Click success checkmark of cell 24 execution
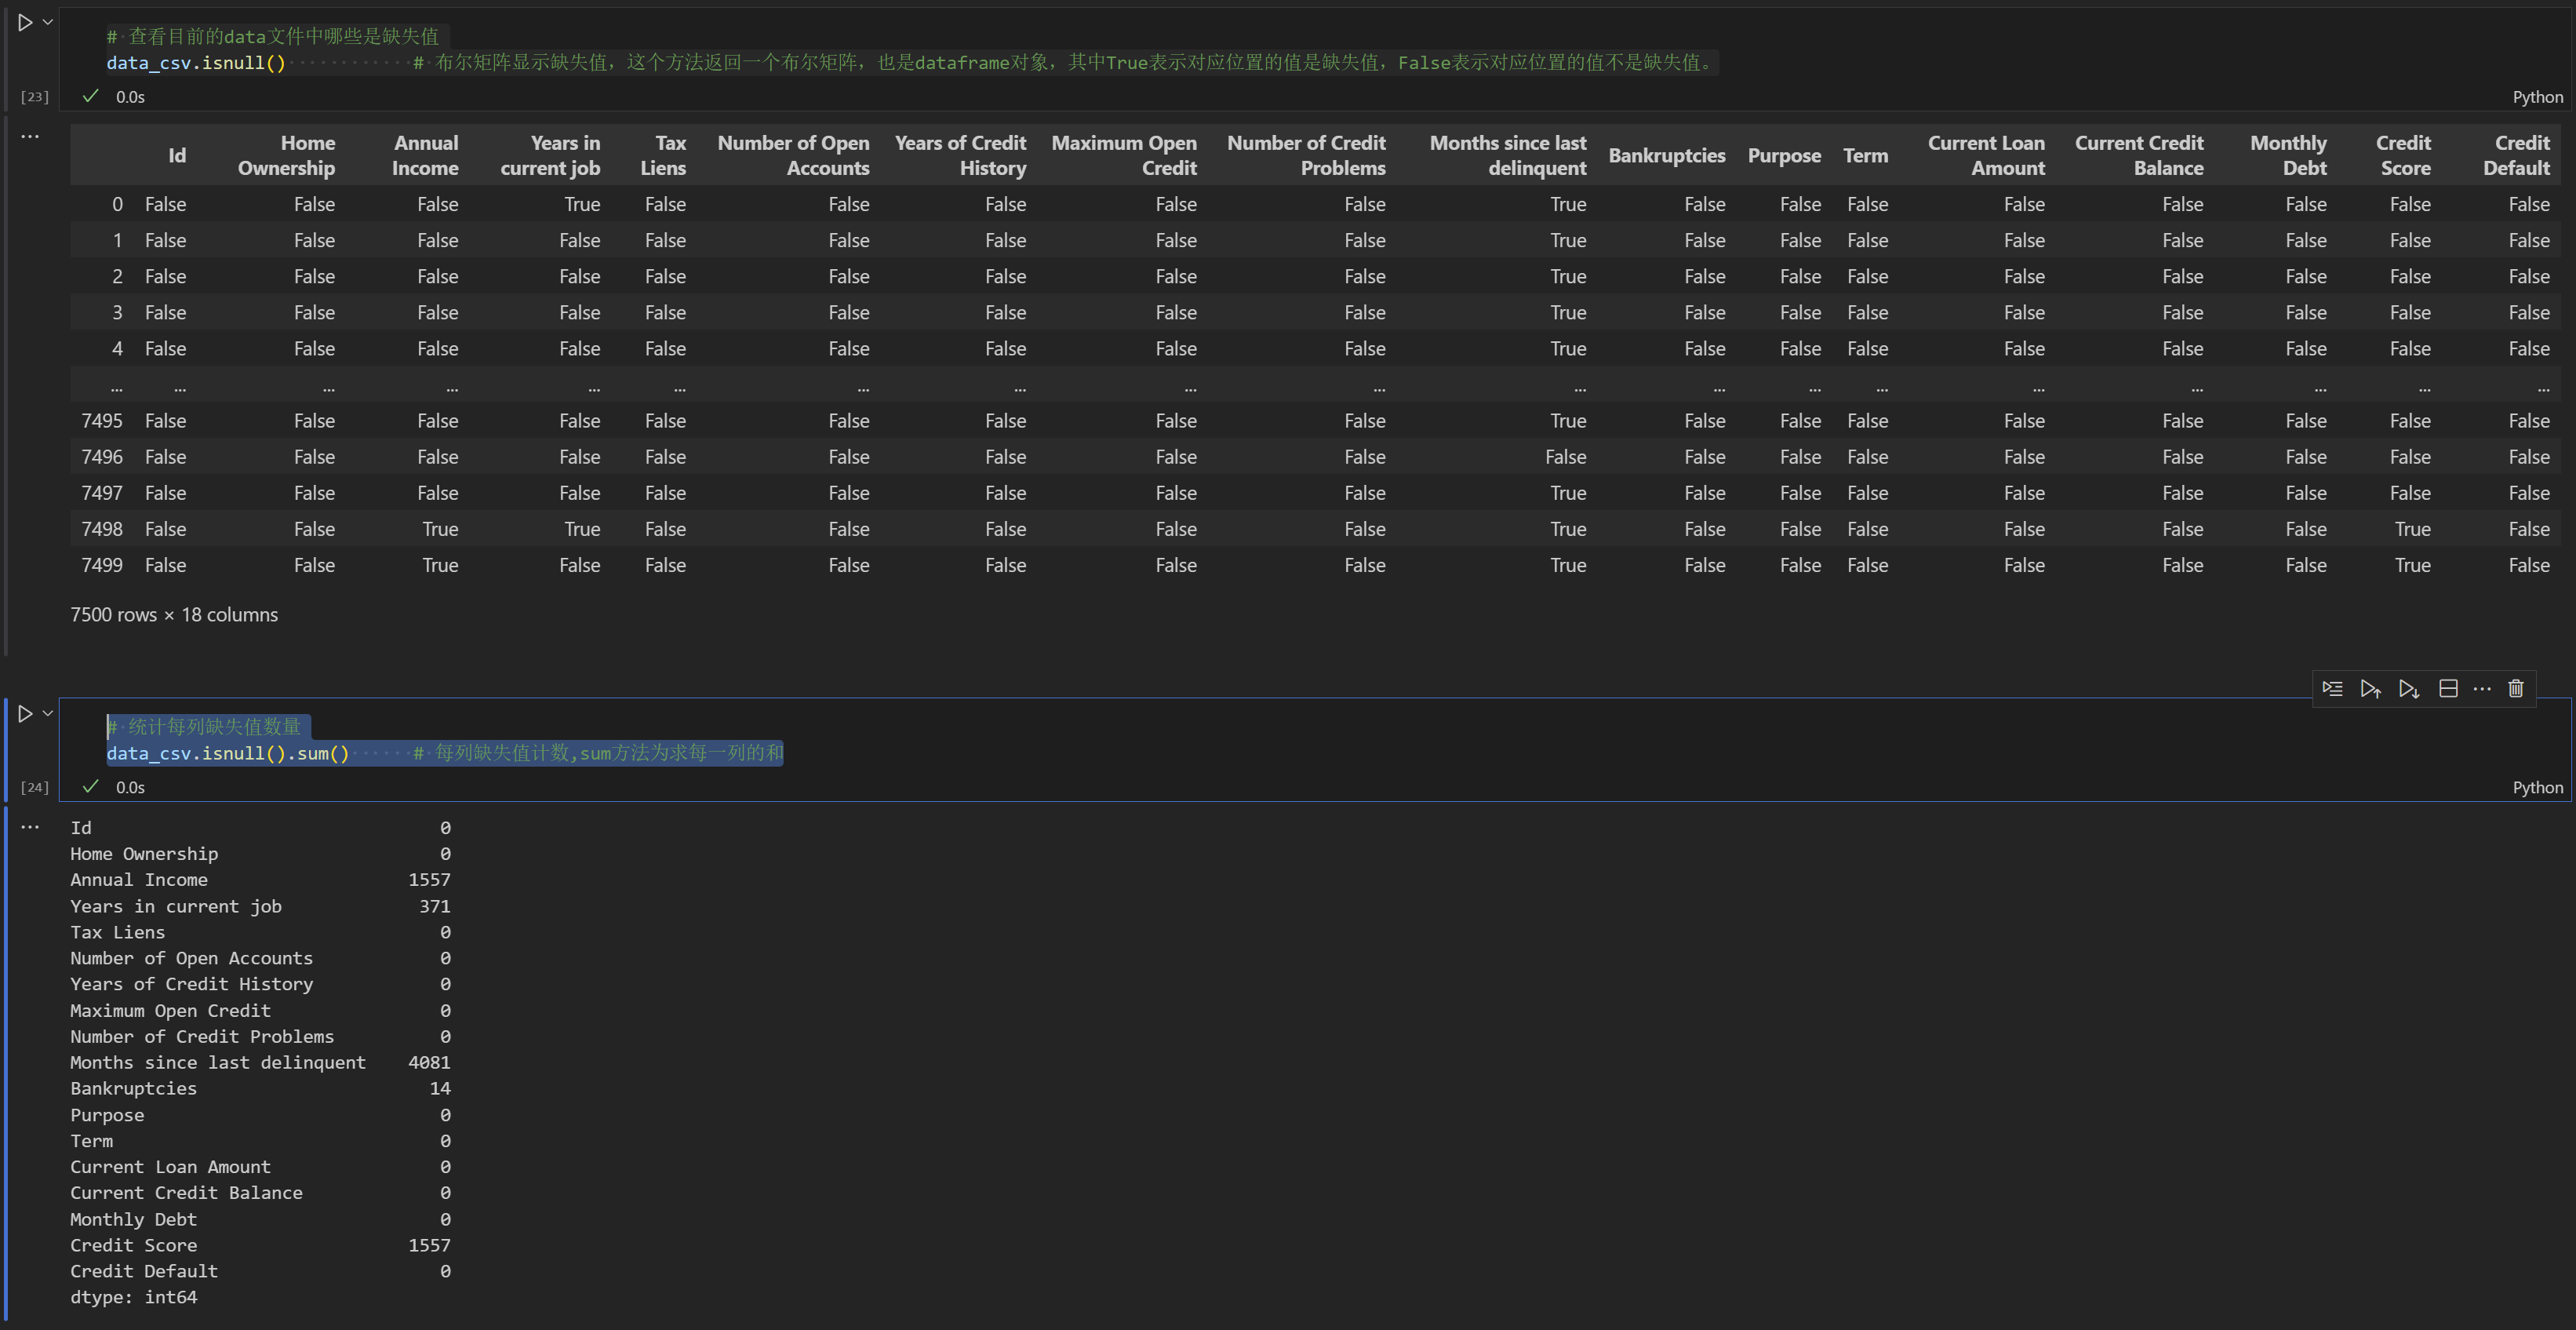2576x1330 pixels. (91, 787)
